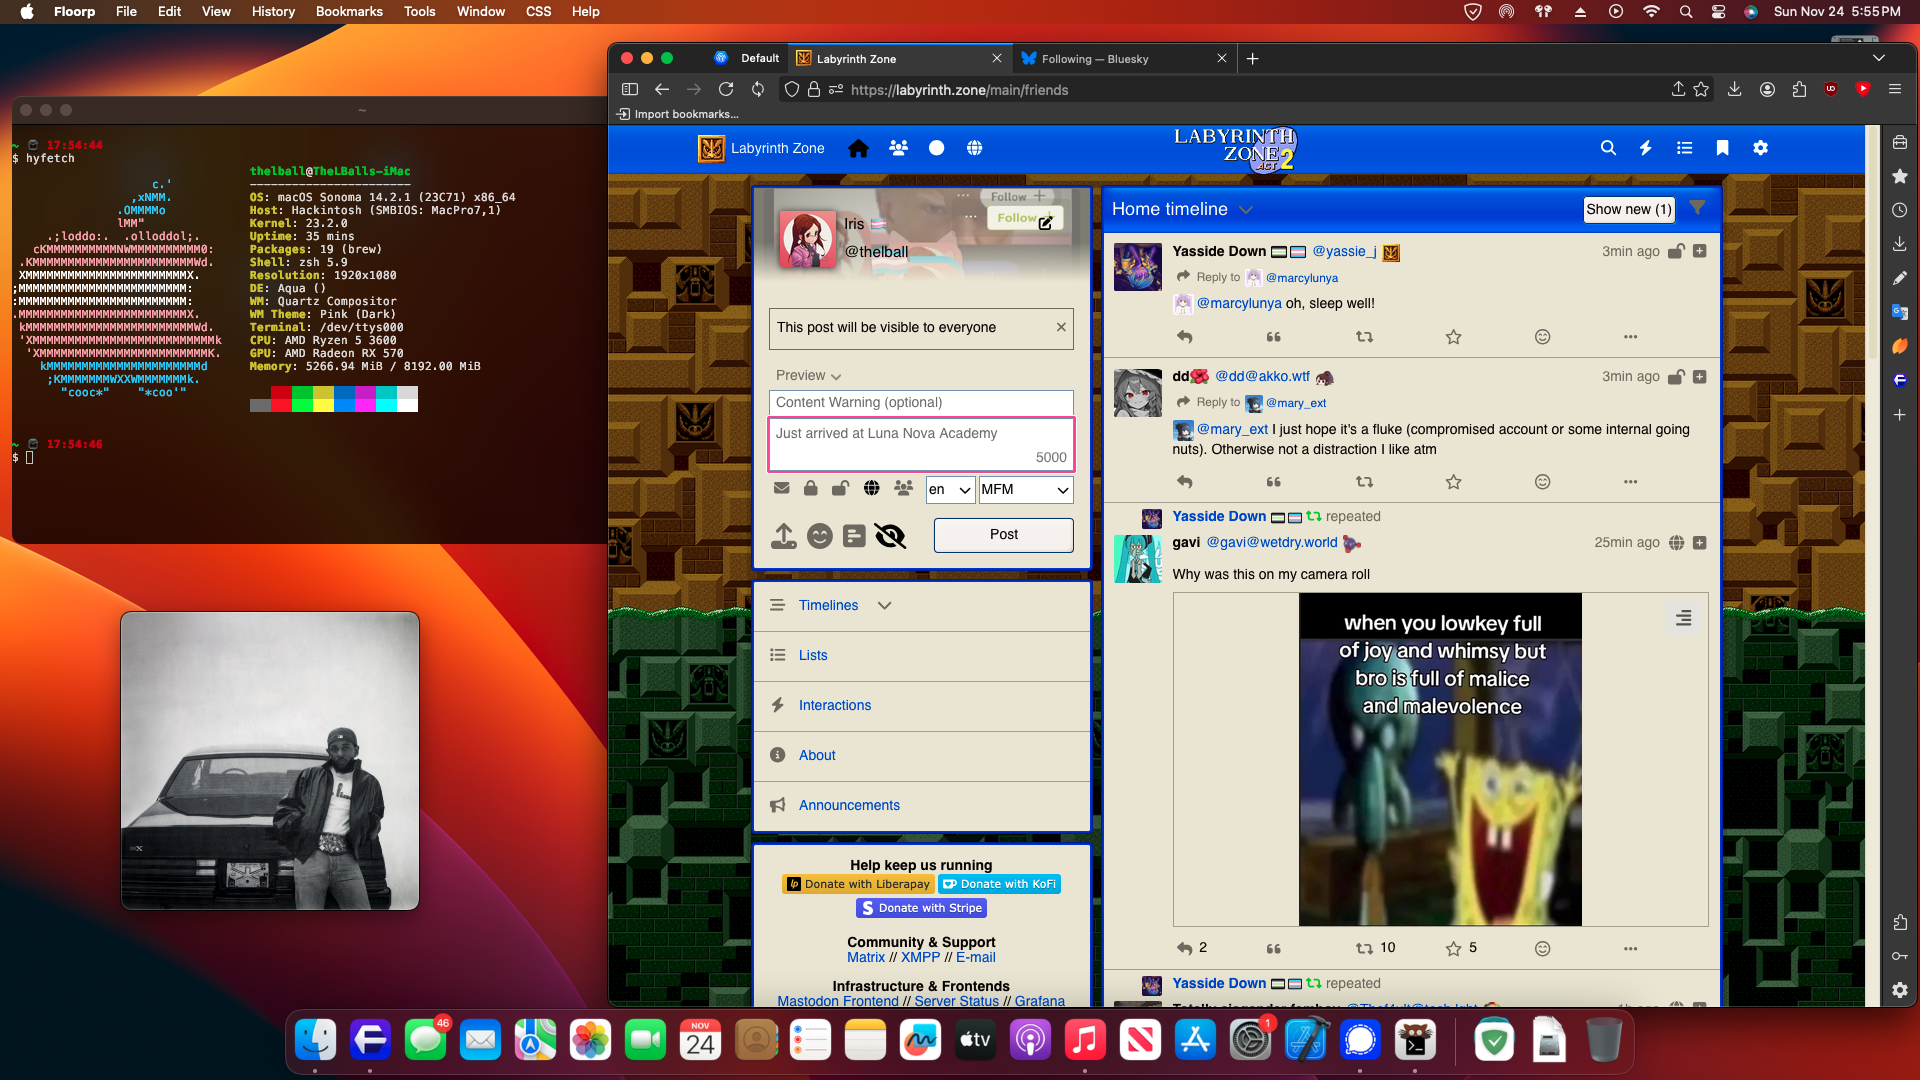
Task: Click the Post button
Action: (x=1003, y=535)
